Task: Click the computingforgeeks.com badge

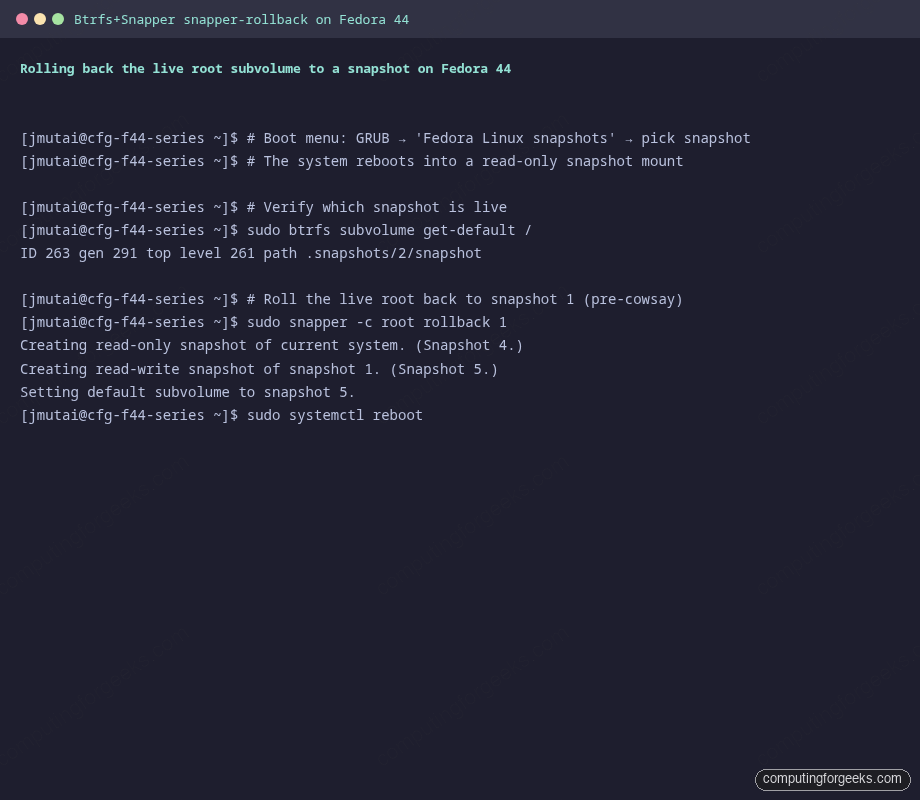Action: pos(833,779)
